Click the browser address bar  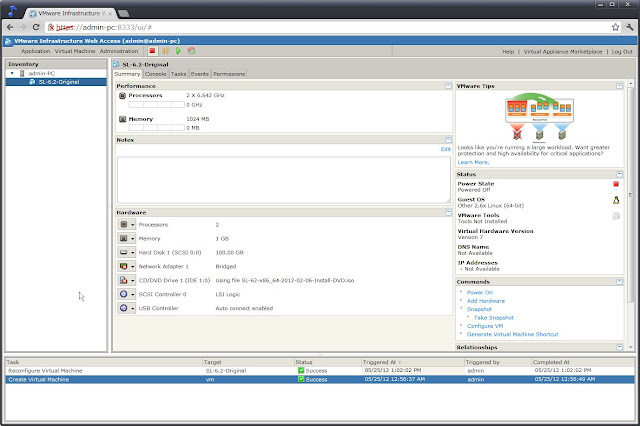329,27
